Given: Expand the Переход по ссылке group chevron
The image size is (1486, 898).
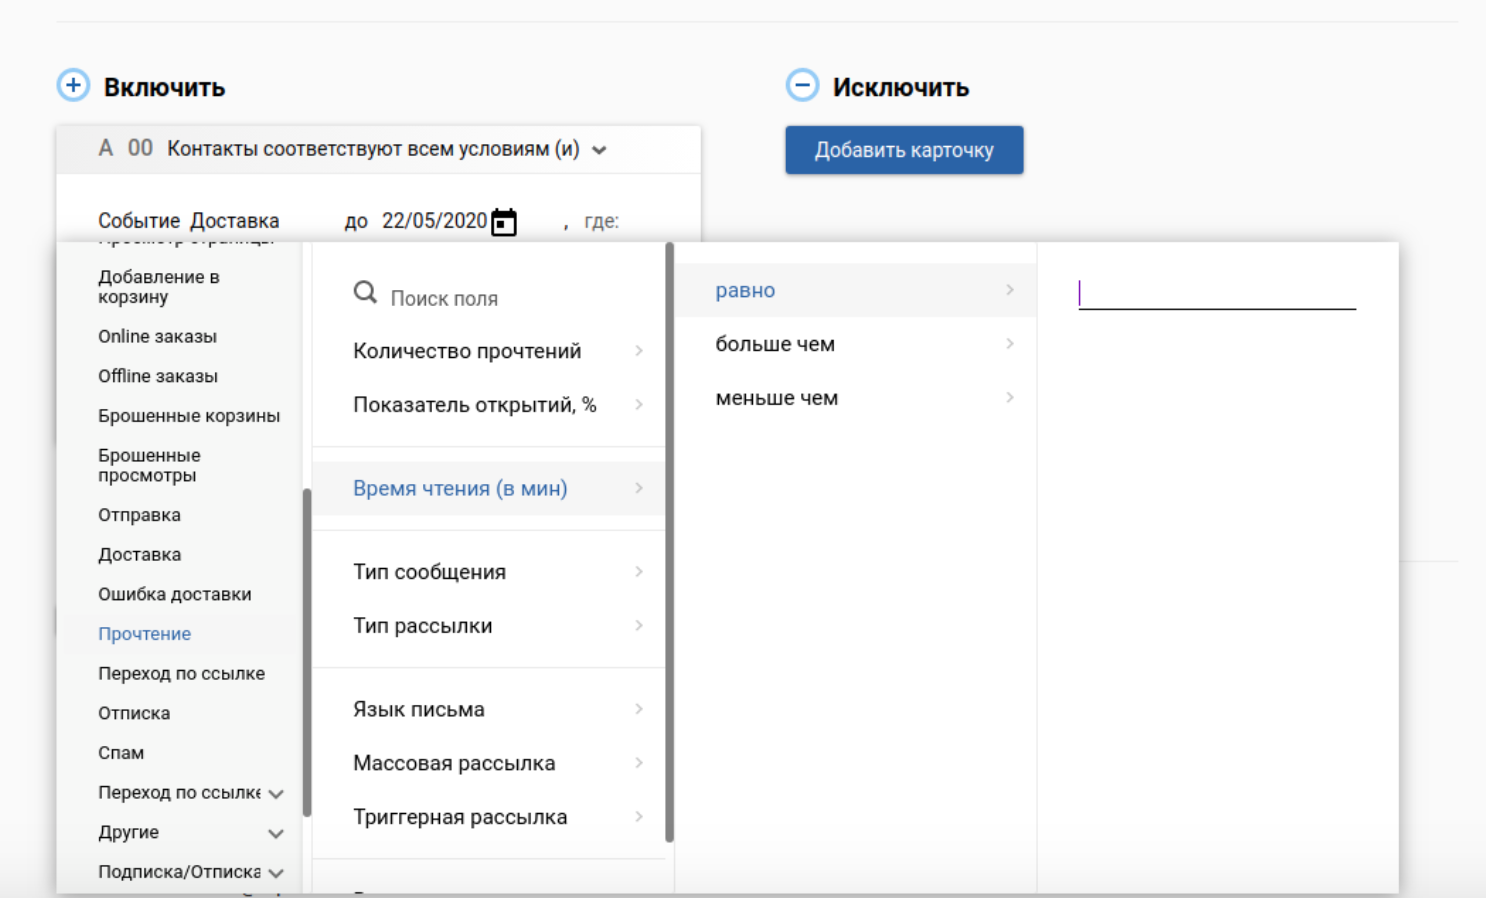Looking at the screenshot, I should [276, 794].
